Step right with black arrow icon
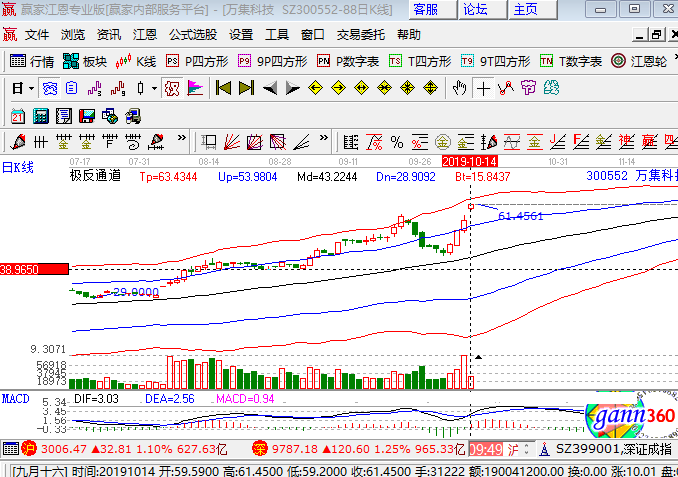The image size is (678, 477). pos(293,89)
